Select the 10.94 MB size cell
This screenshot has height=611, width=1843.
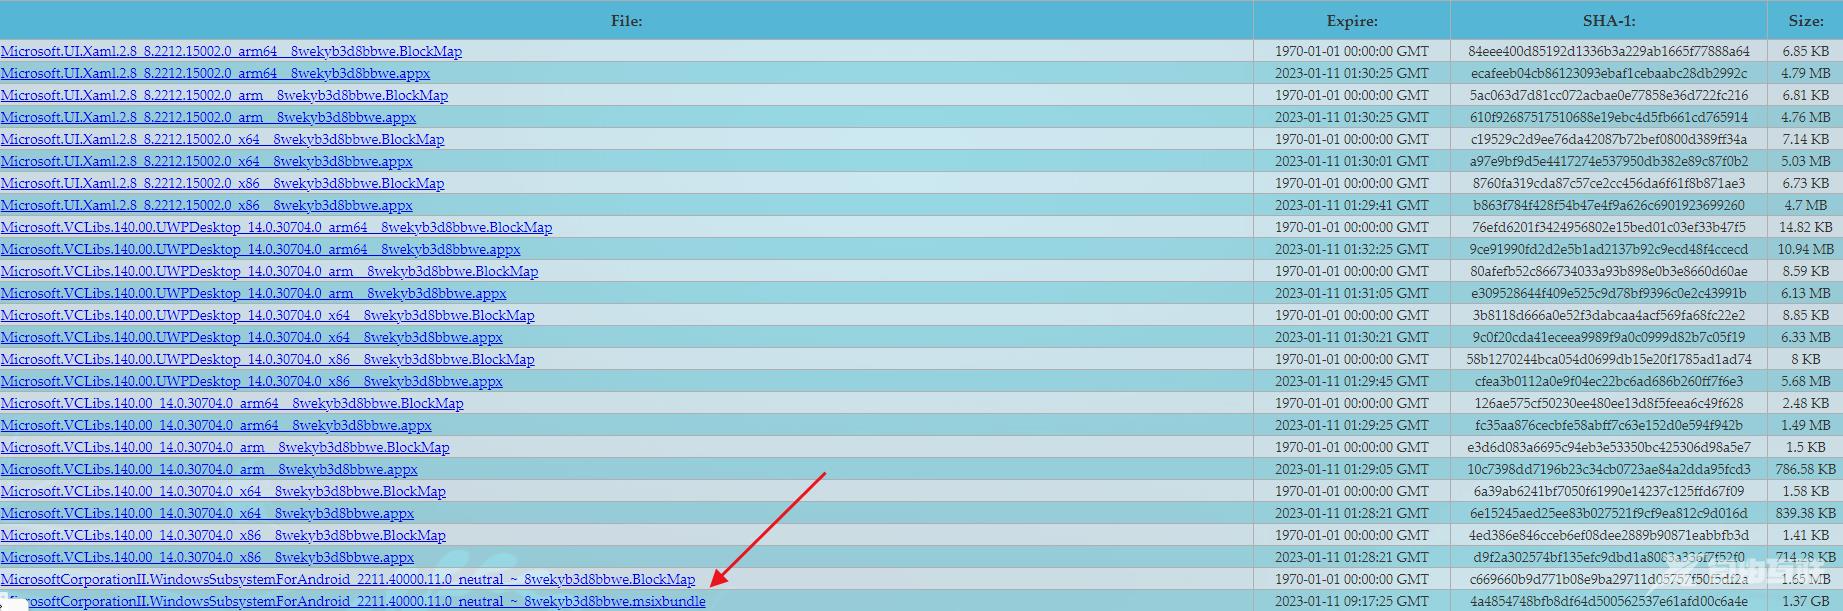[x=1806, y=249]
